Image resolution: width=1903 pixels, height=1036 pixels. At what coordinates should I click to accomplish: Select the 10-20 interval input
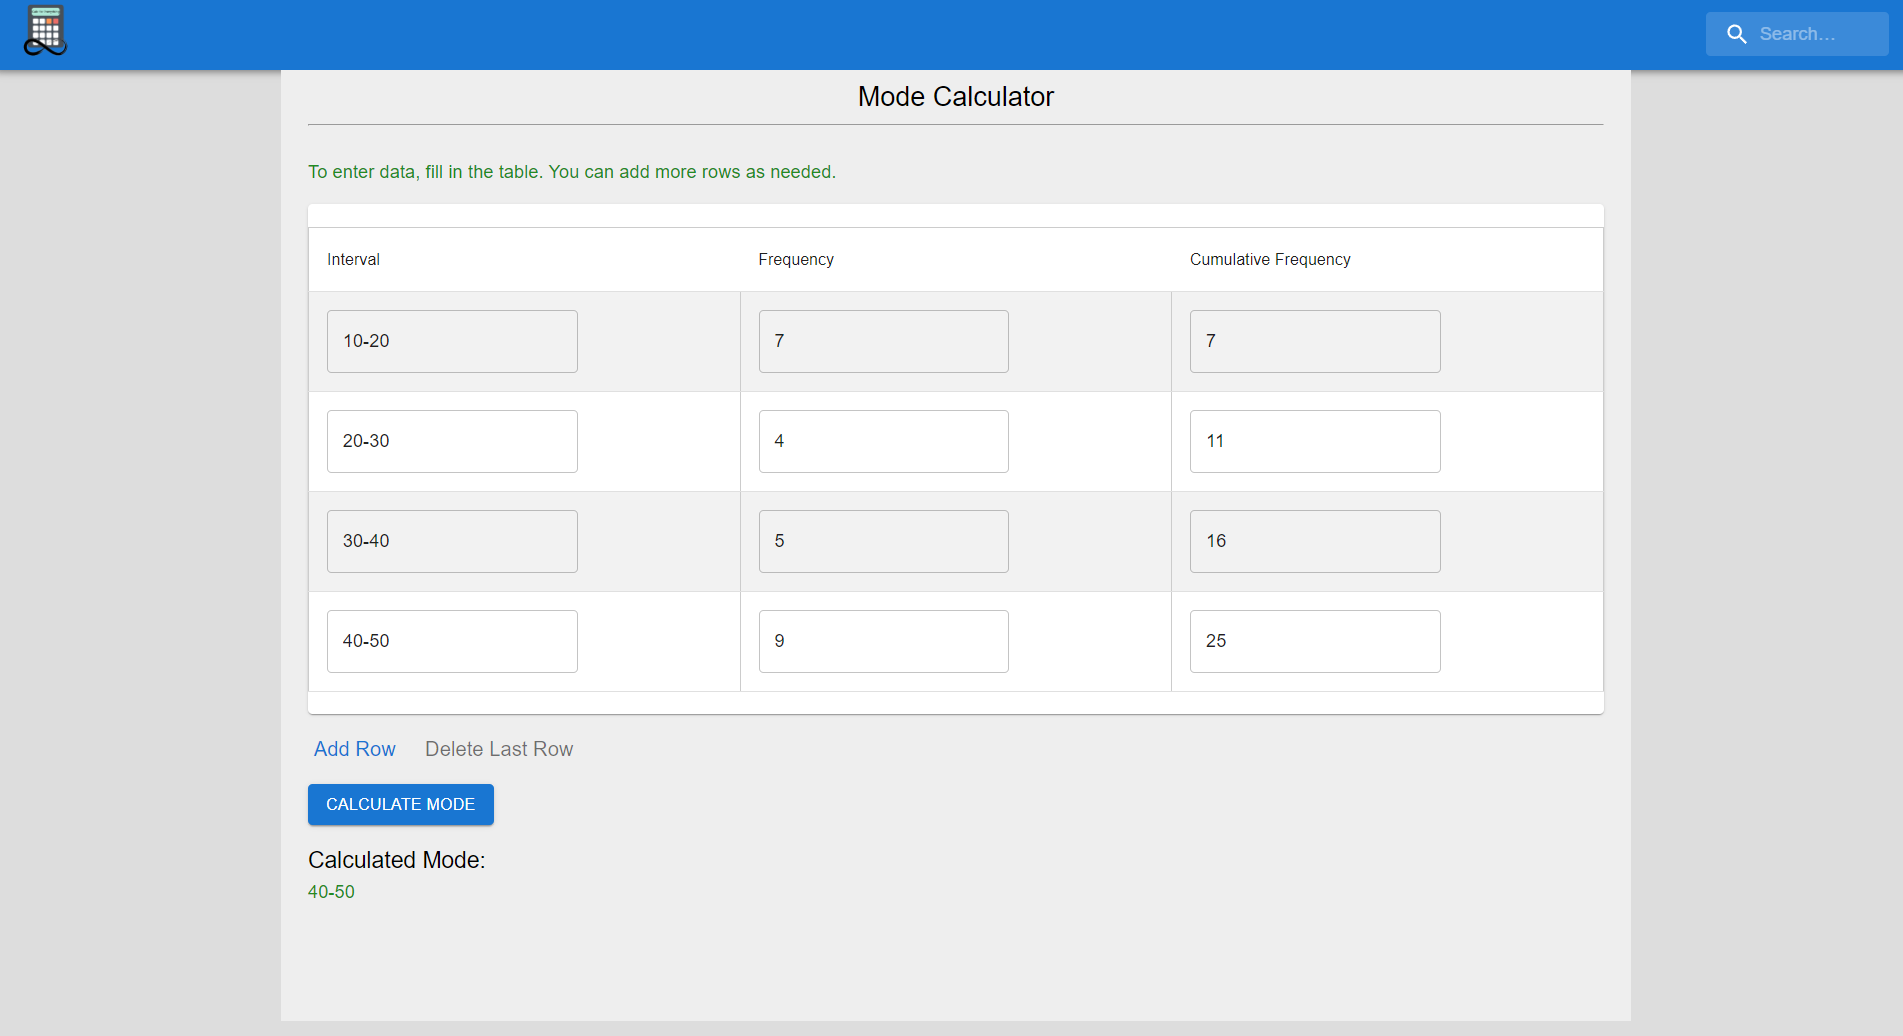point(452,341)
